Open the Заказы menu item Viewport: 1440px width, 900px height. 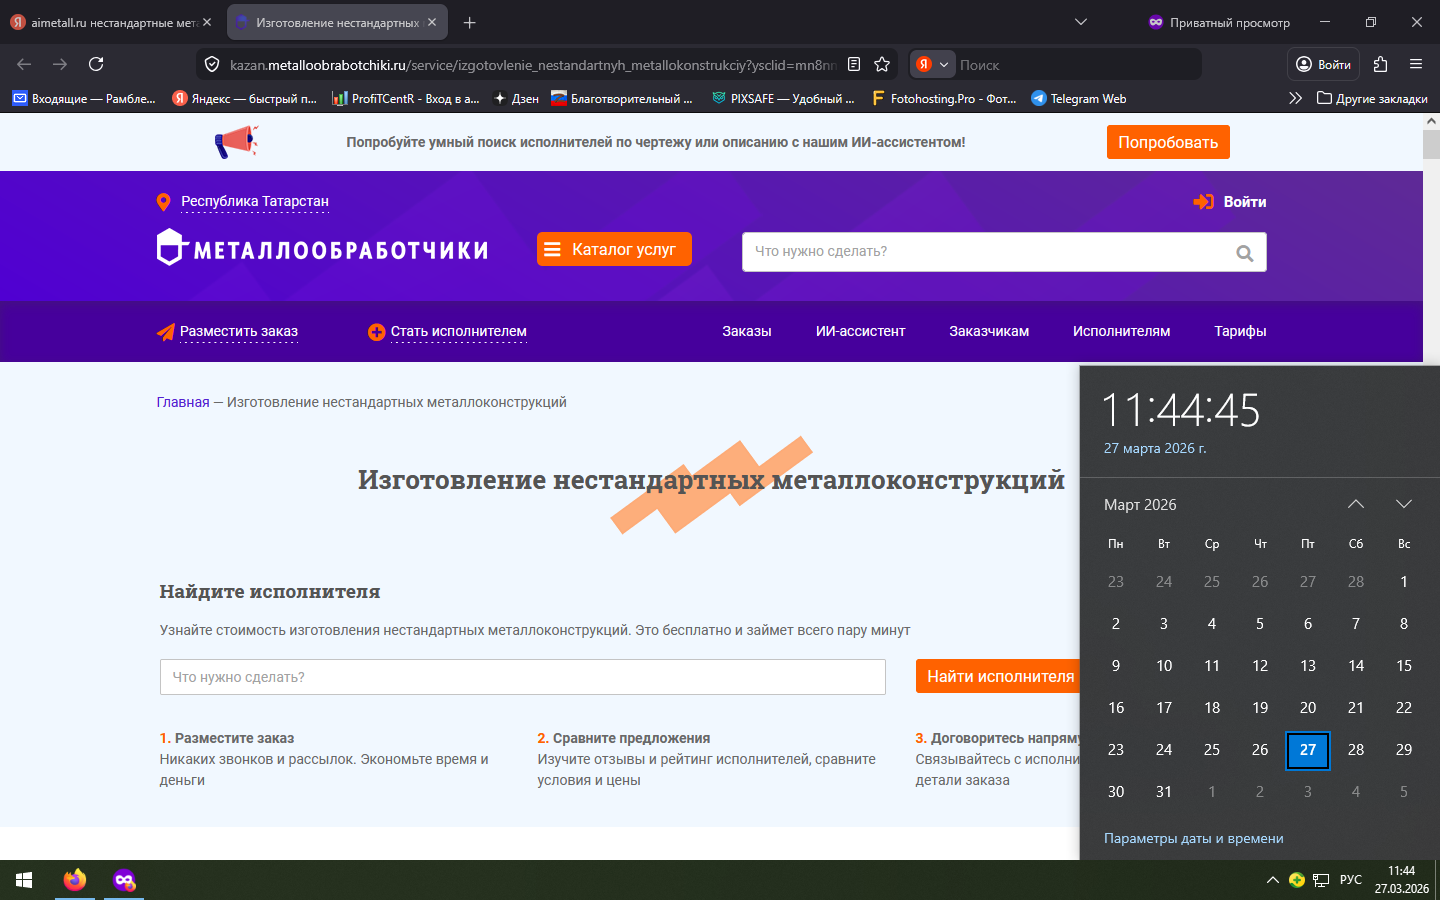747,331
